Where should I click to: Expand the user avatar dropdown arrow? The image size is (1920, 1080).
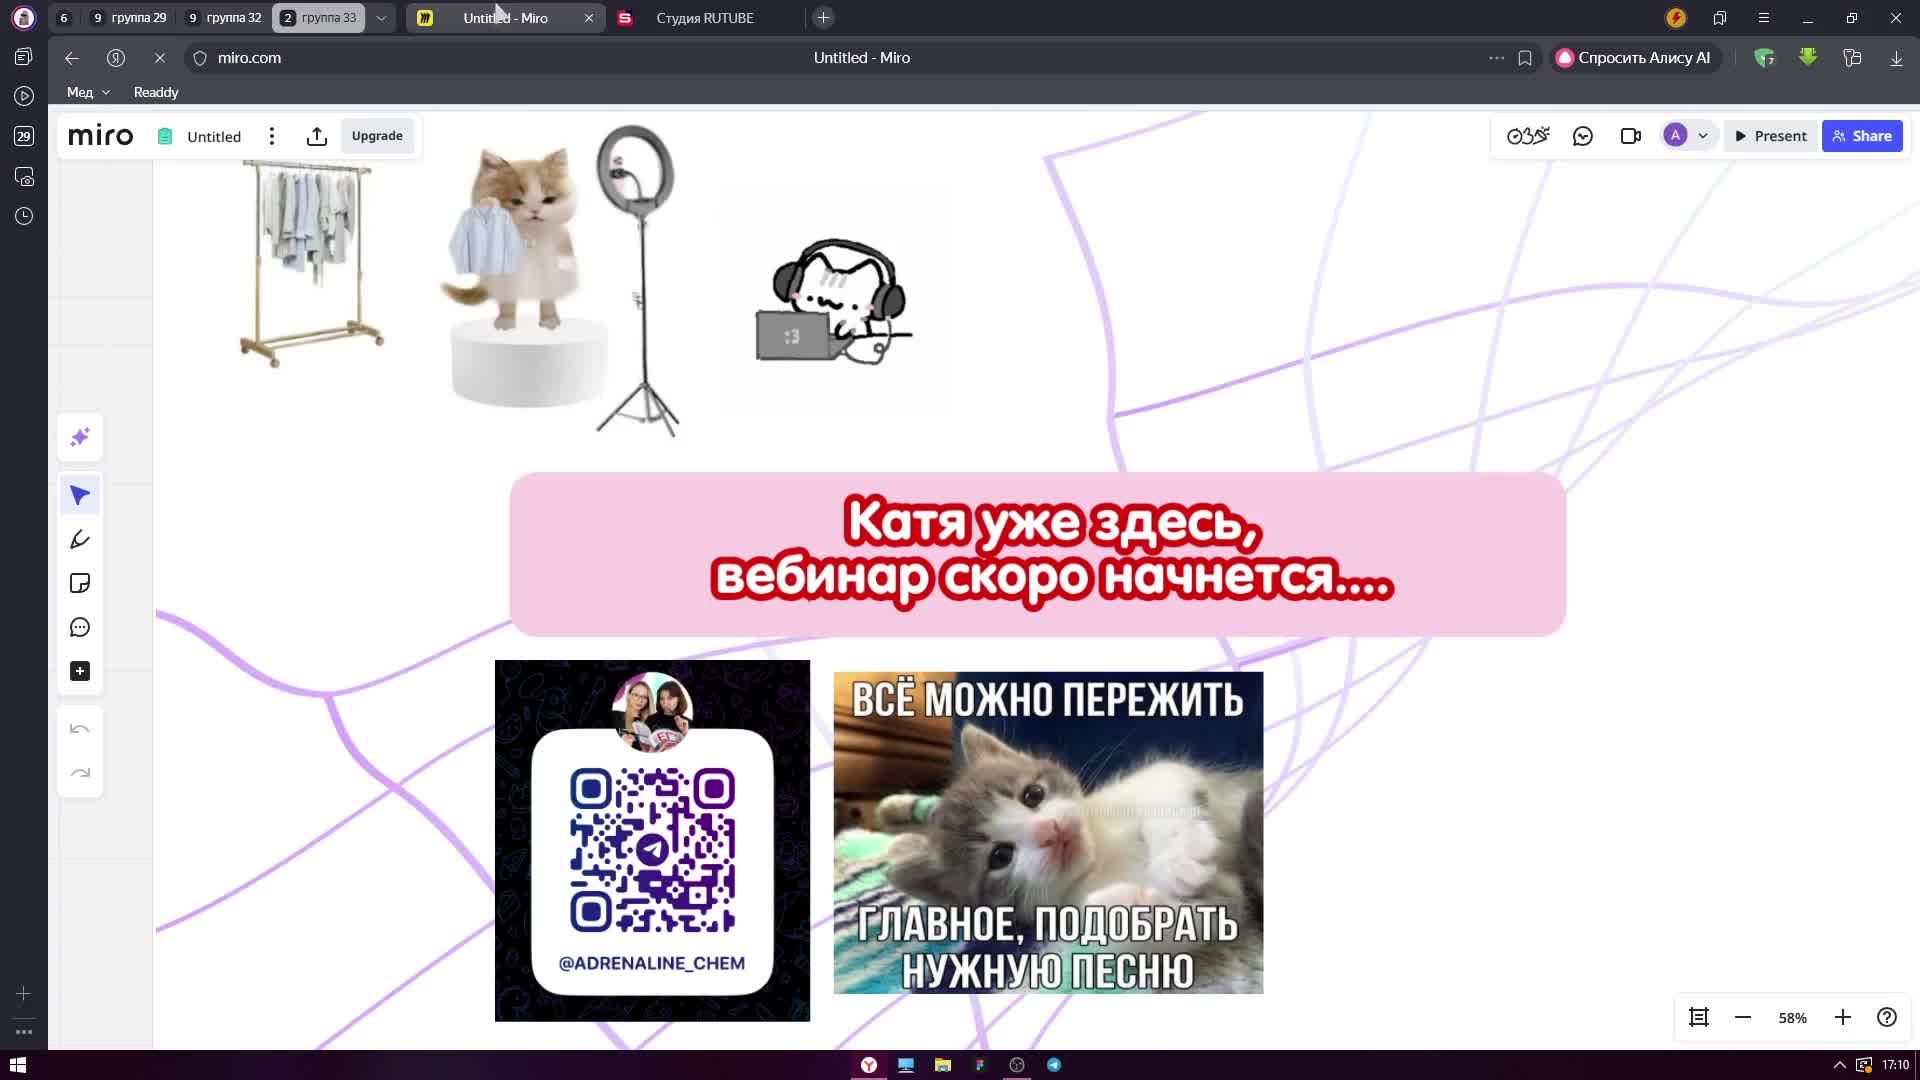(x=1702, y=136)
